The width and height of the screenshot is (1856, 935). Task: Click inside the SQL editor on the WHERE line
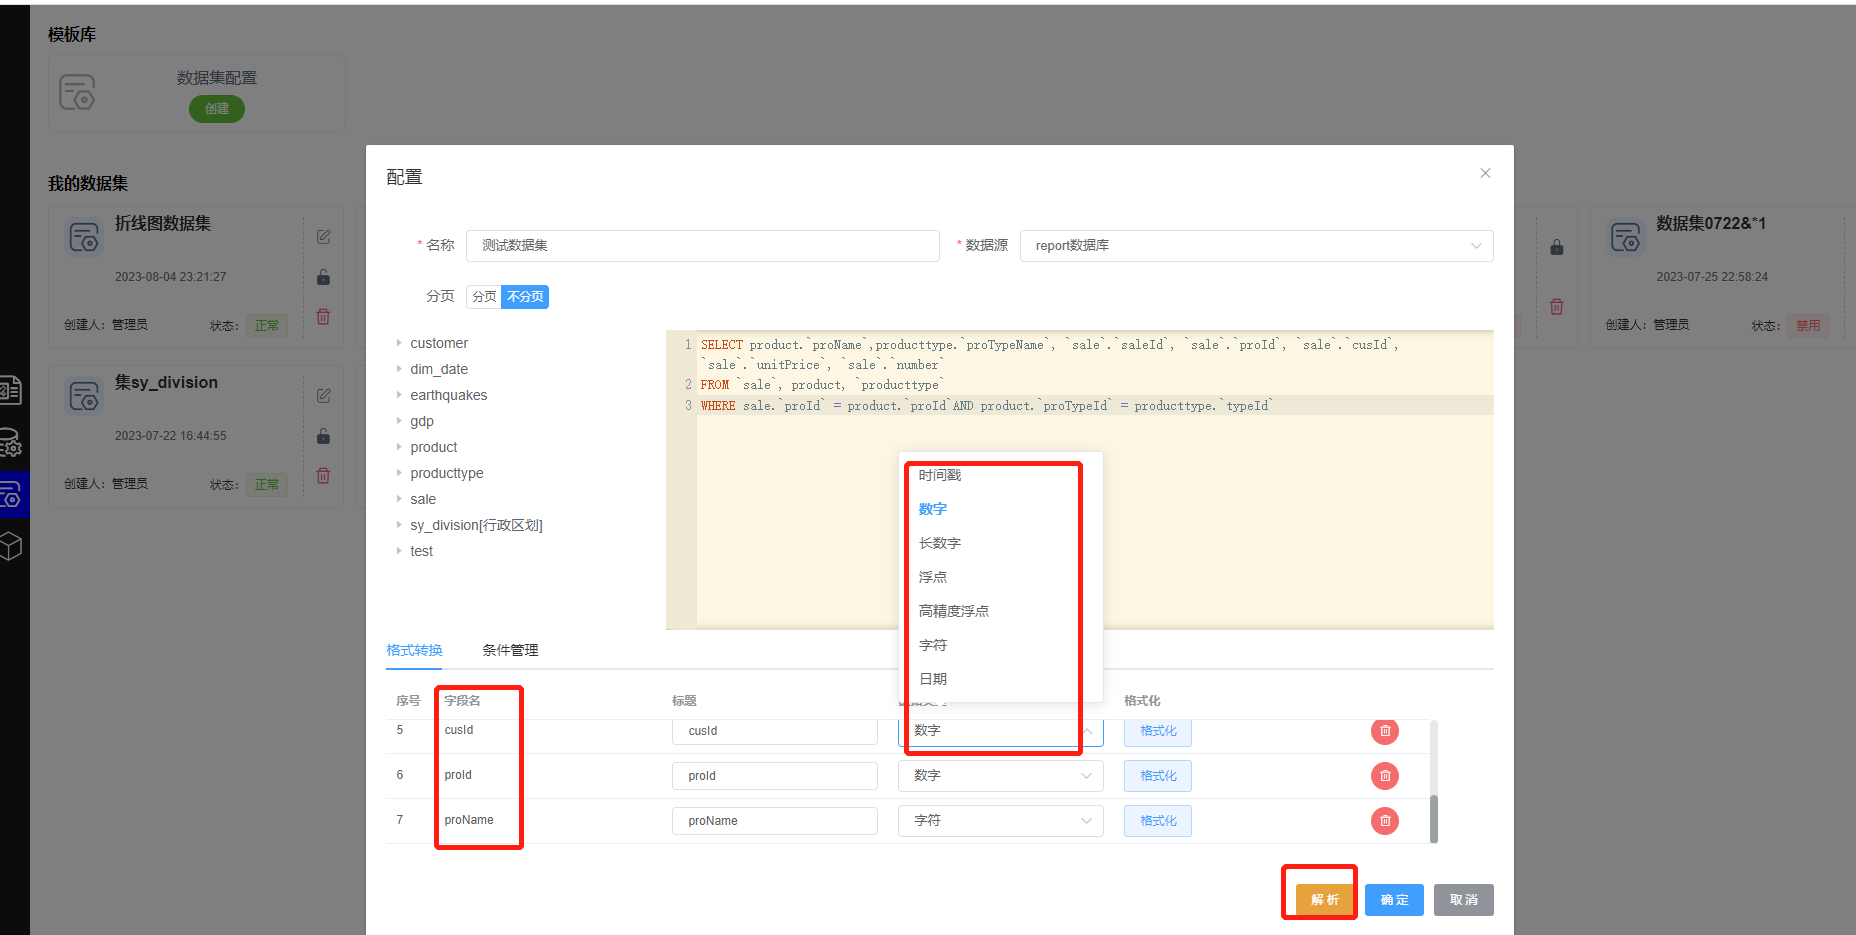[x=1094, y=405]
